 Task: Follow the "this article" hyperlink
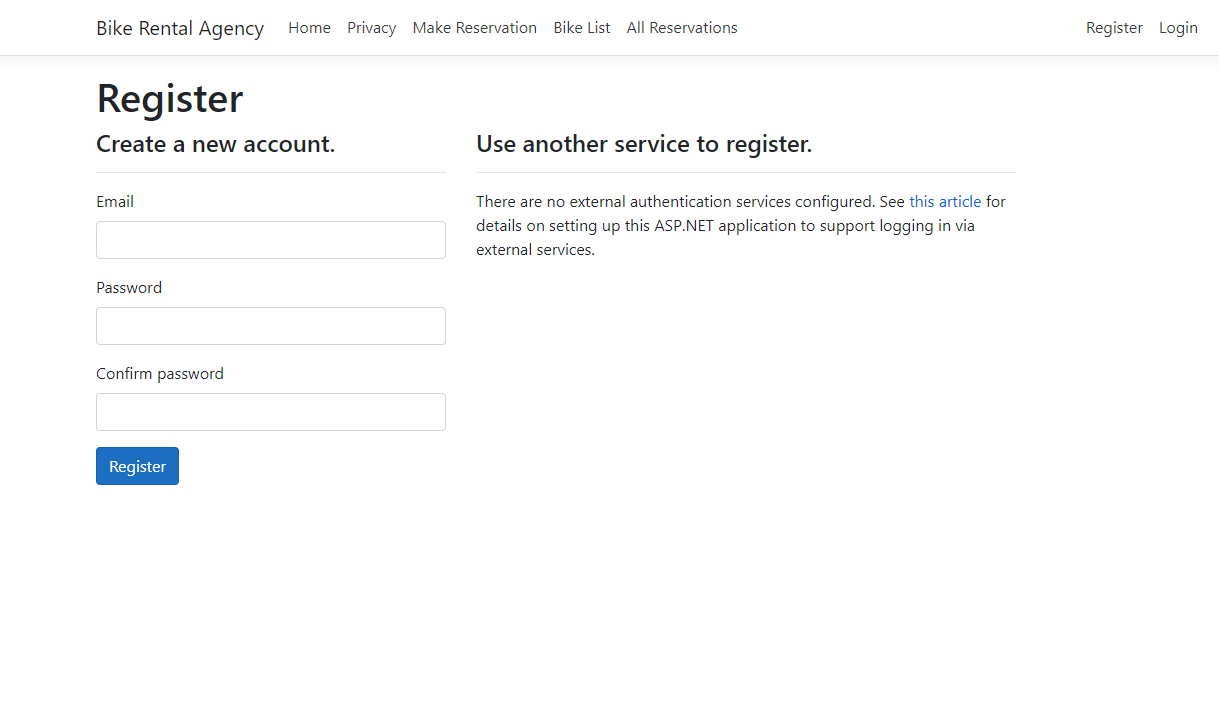pyautogui.click(x=944, y=202)
